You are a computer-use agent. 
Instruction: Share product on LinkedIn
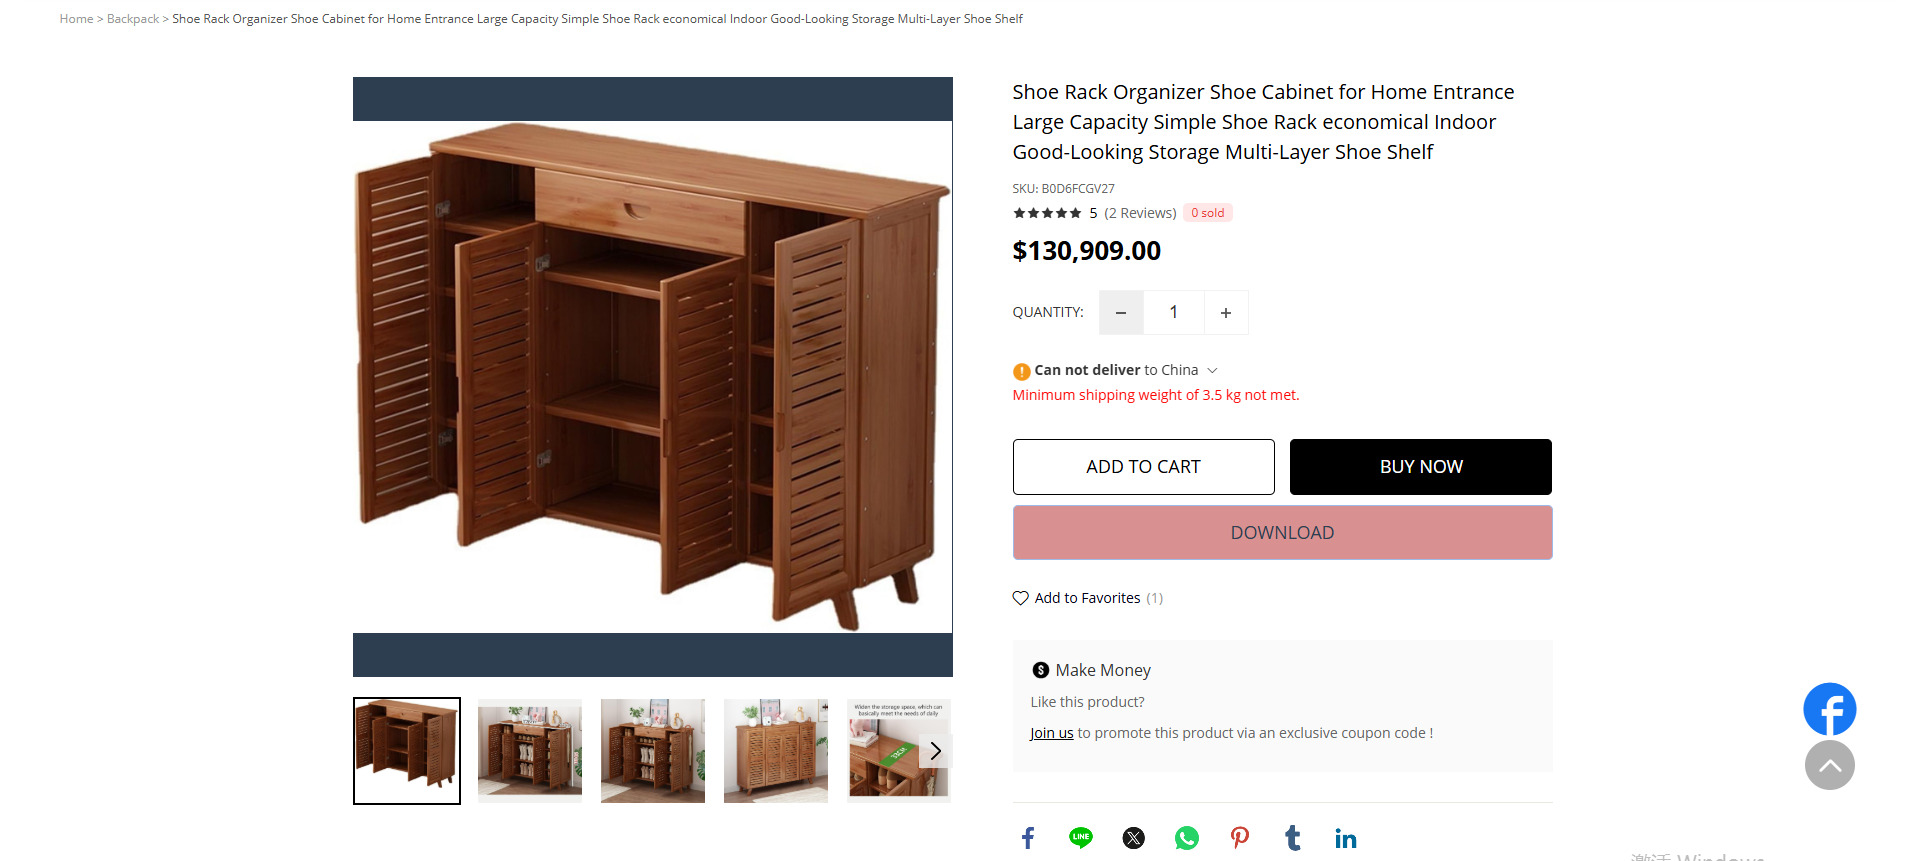1346,838
